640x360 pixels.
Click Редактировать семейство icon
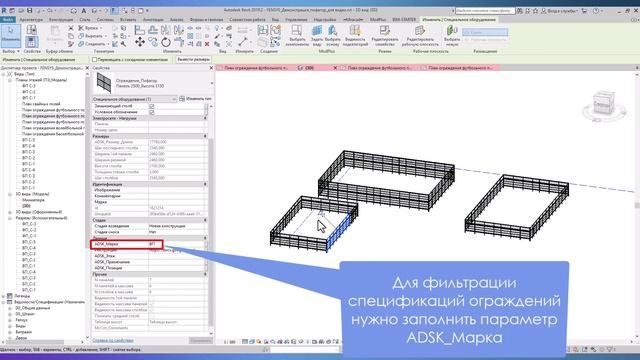[384, 36]
